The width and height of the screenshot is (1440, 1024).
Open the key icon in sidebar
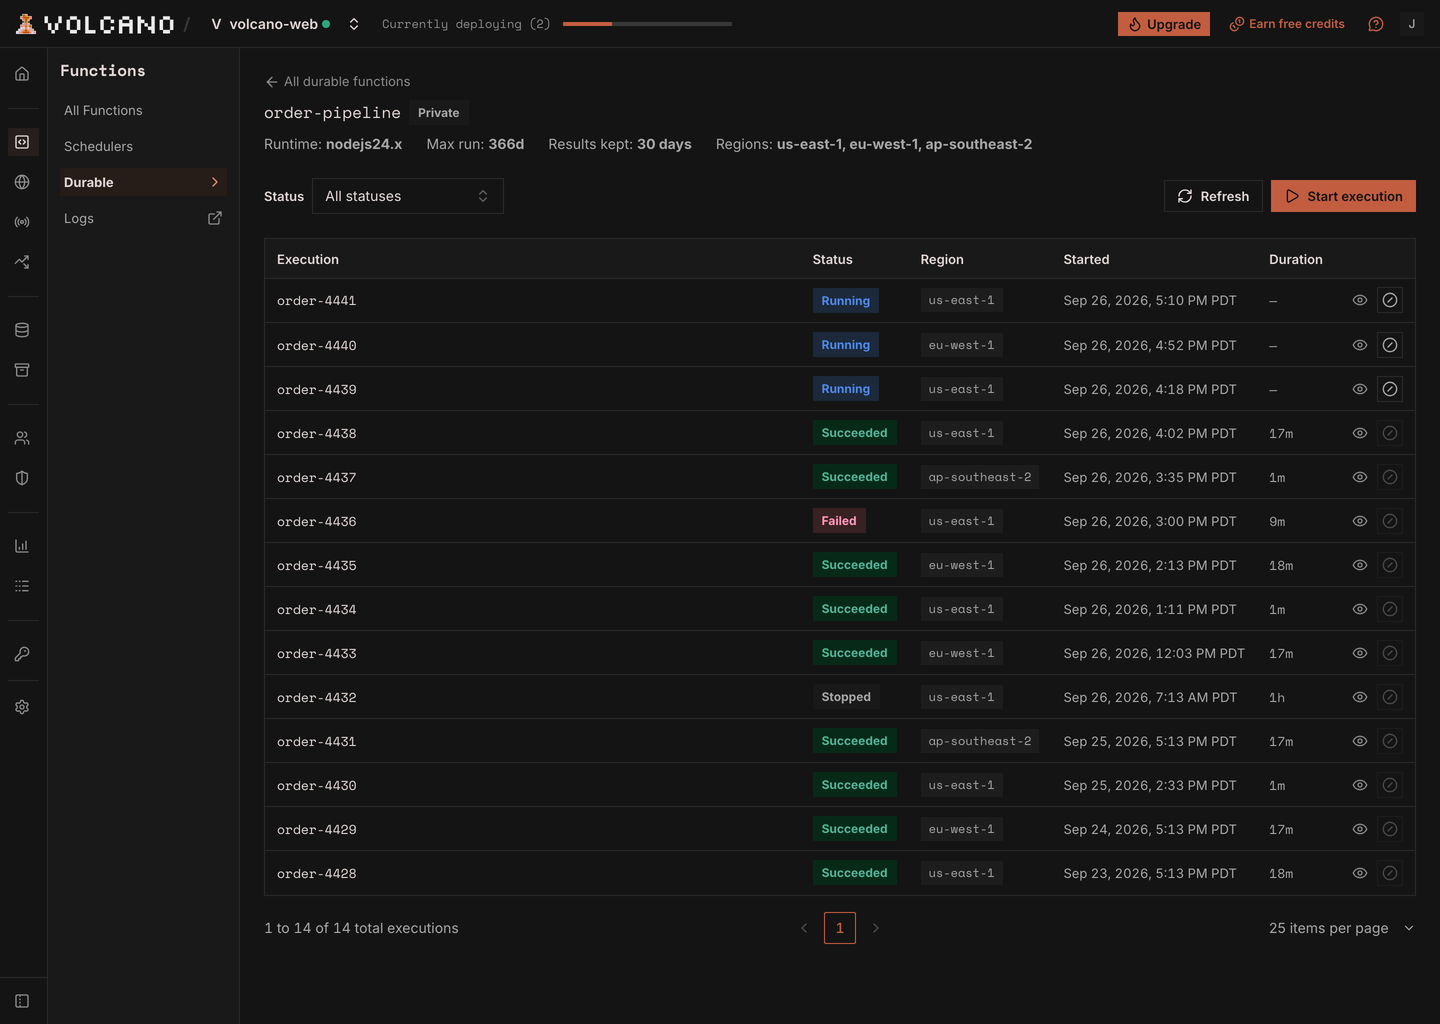coord(22,654)
